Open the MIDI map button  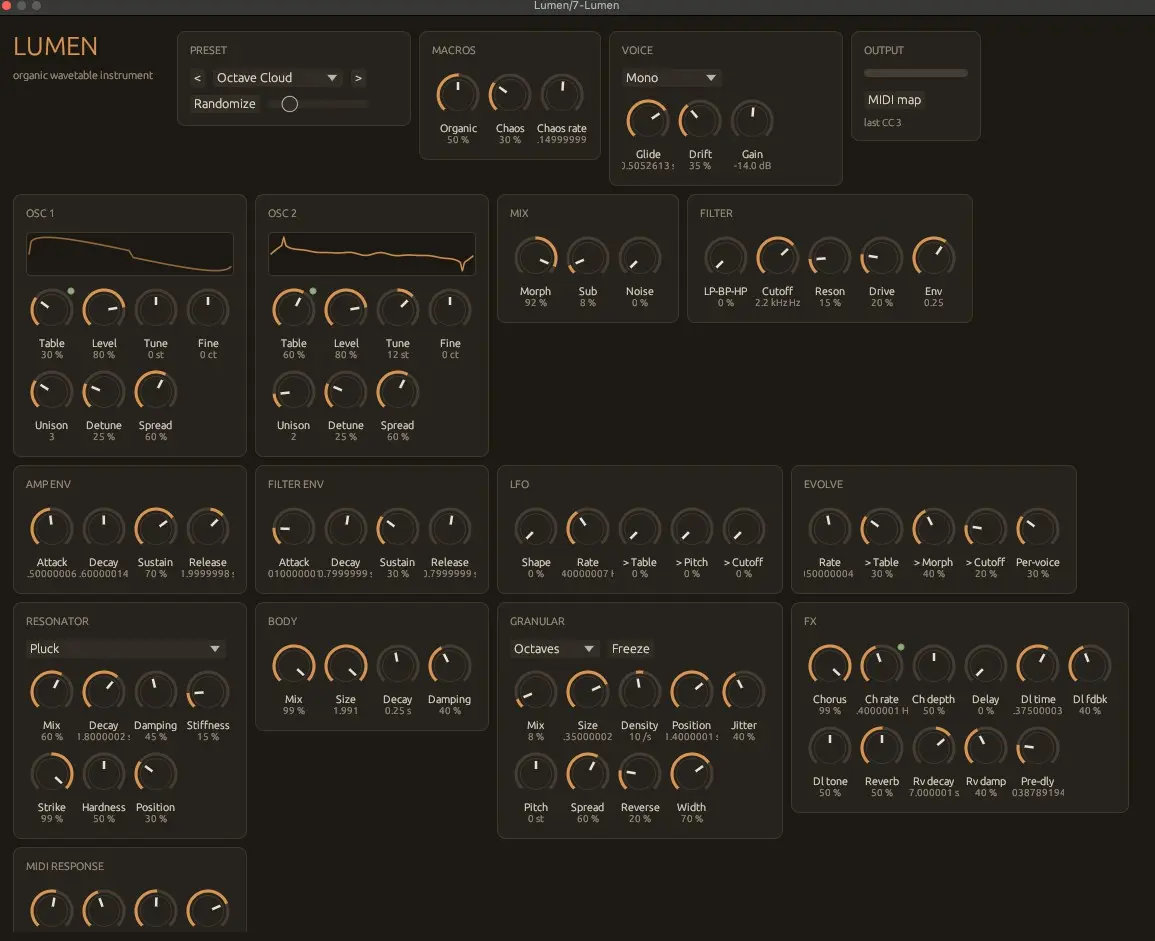[x=894, y=99]
